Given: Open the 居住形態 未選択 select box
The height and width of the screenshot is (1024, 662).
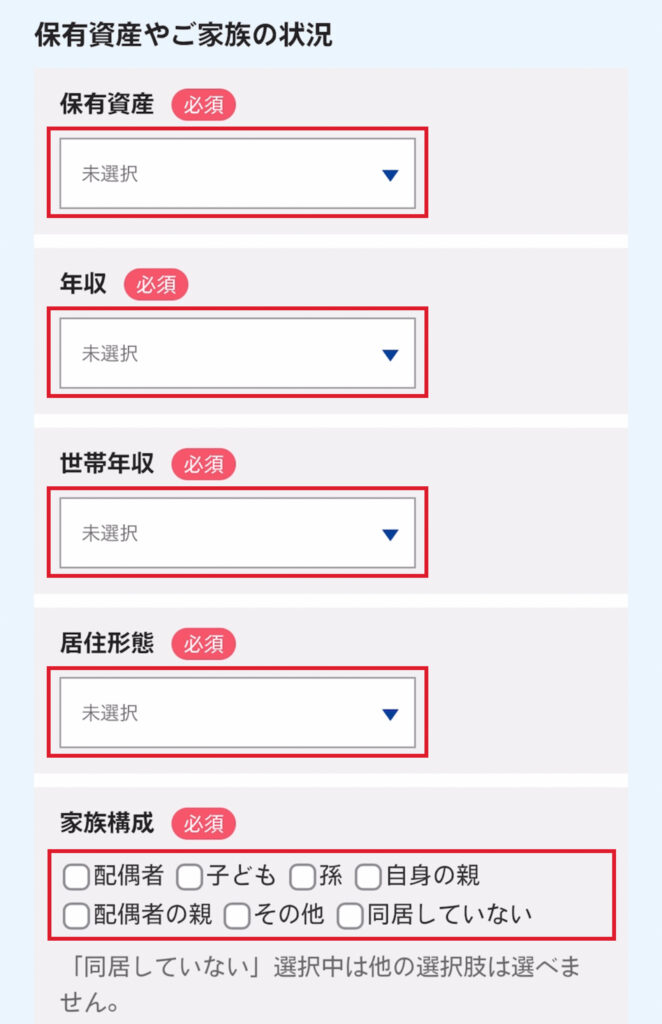Looking at the screenshot, I should click(237, 714).
